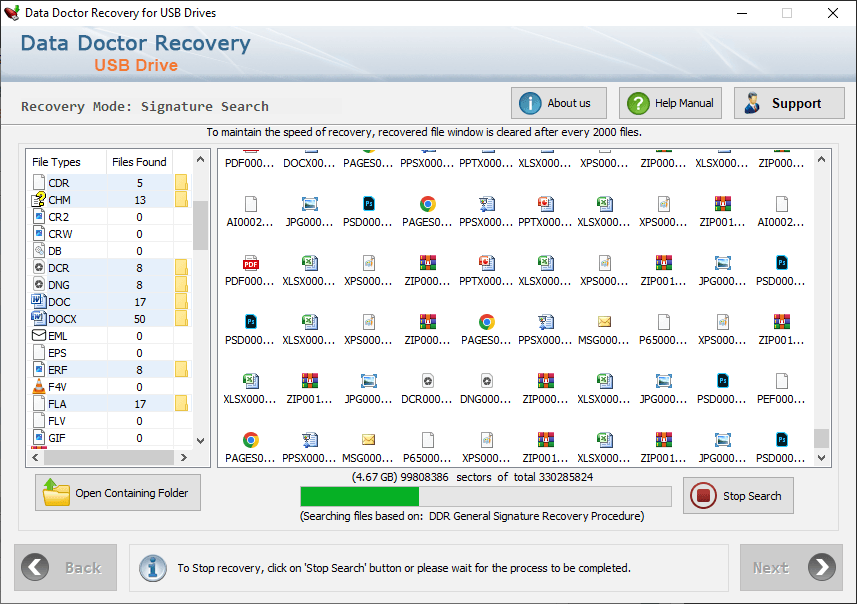The height and width of the screenshot is (604, 857).
Task: Proceed with the Next button
Action: [791, 567]
